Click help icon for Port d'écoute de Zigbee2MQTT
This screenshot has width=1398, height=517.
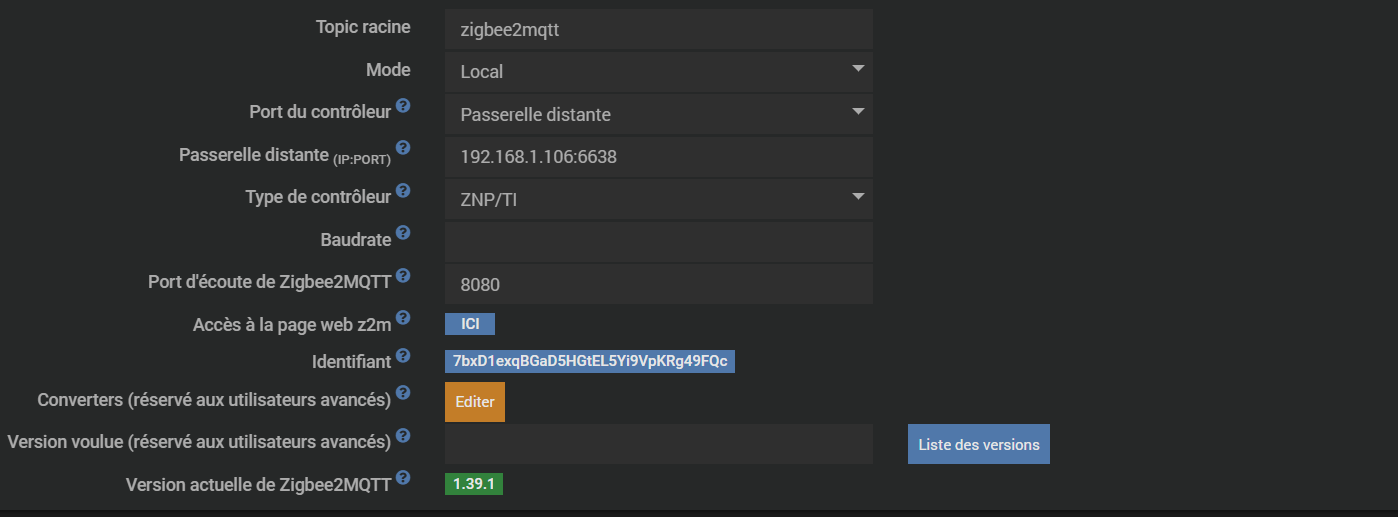[403, 275]
